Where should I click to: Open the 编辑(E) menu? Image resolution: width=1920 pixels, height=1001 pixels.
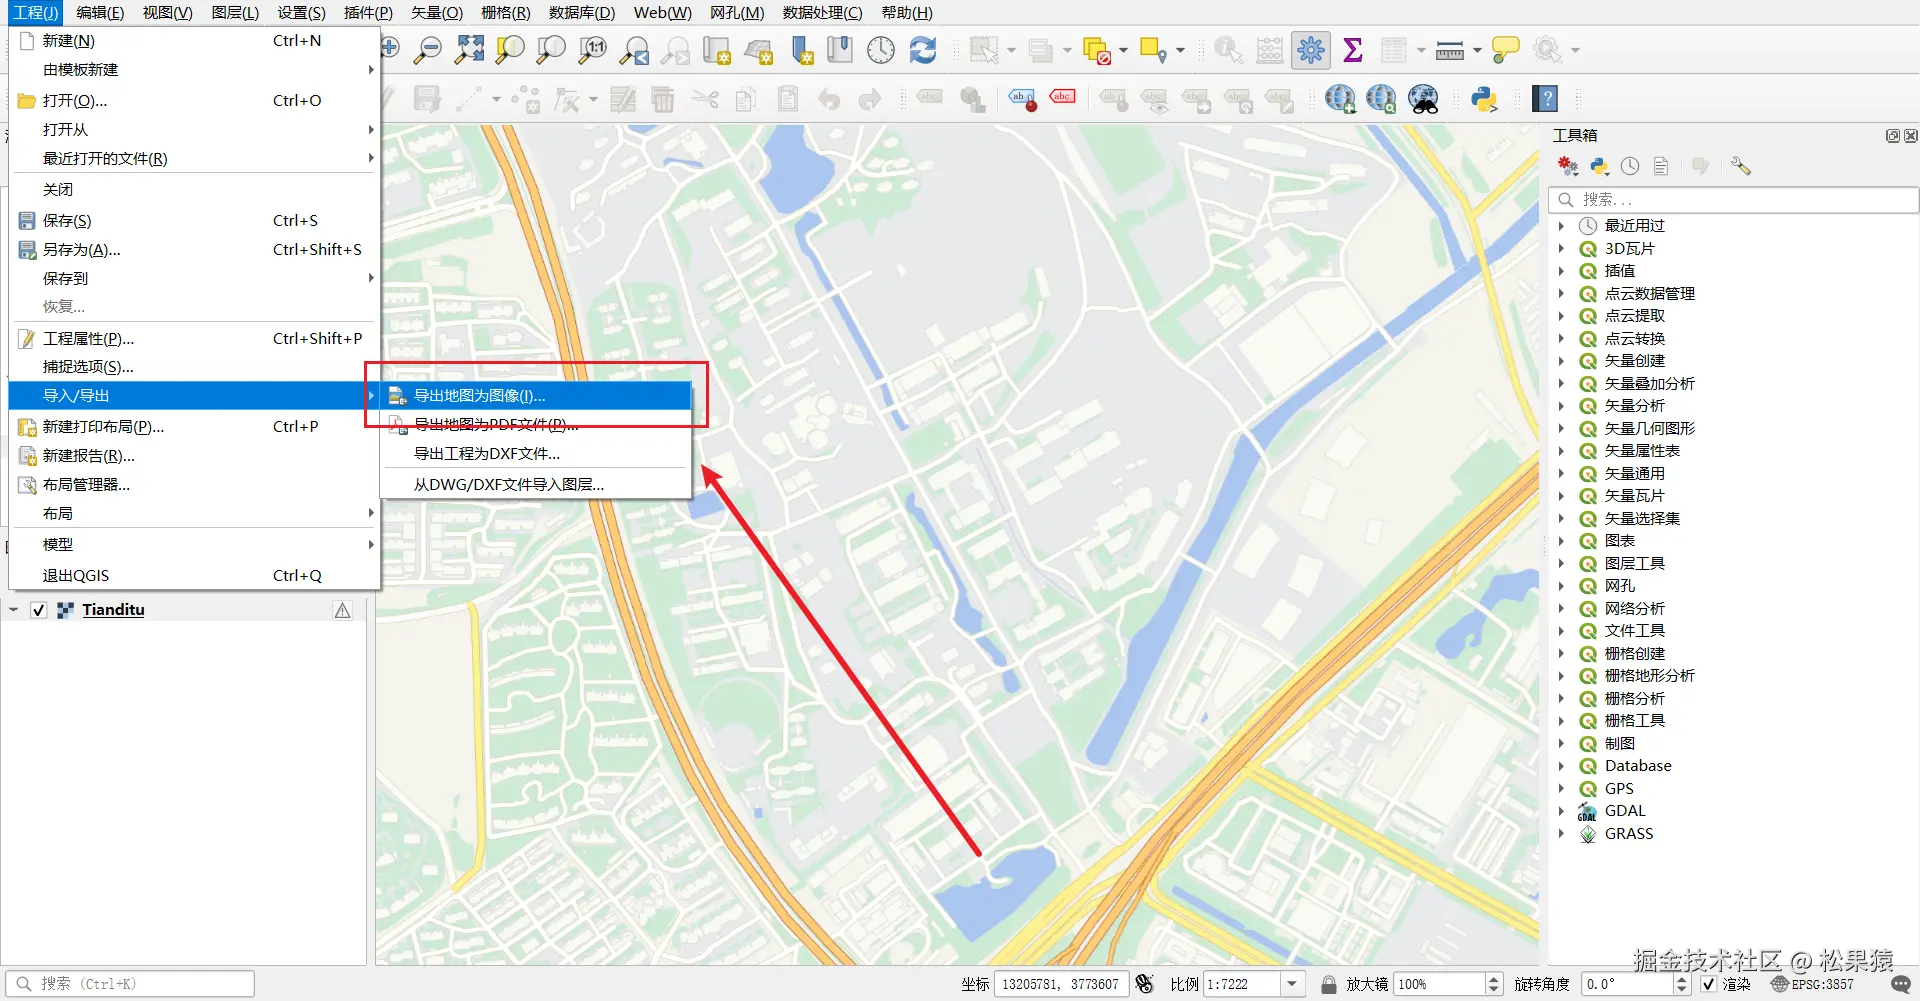pos(100,13)
